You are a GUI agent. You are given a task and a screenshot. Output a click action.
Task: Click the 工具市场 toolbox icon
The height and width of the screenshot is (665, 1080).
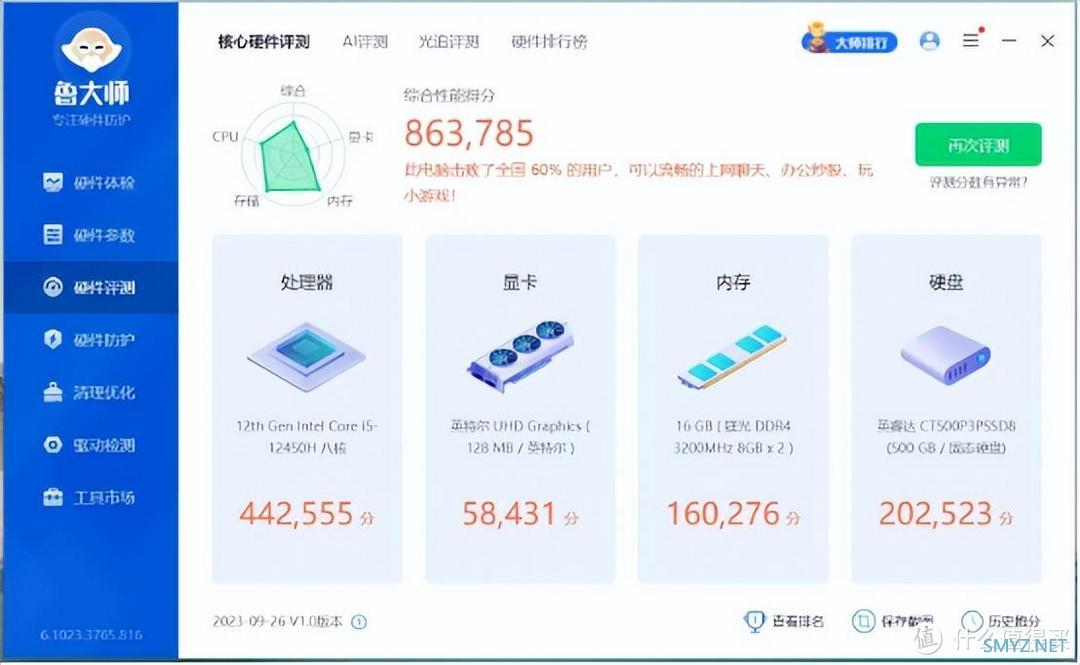tap(53, 497)
